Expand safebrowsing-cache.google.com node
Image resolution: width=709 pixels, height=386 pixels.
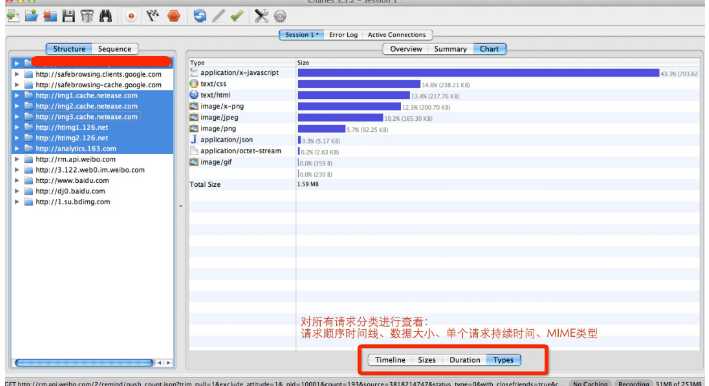point(17,85)
